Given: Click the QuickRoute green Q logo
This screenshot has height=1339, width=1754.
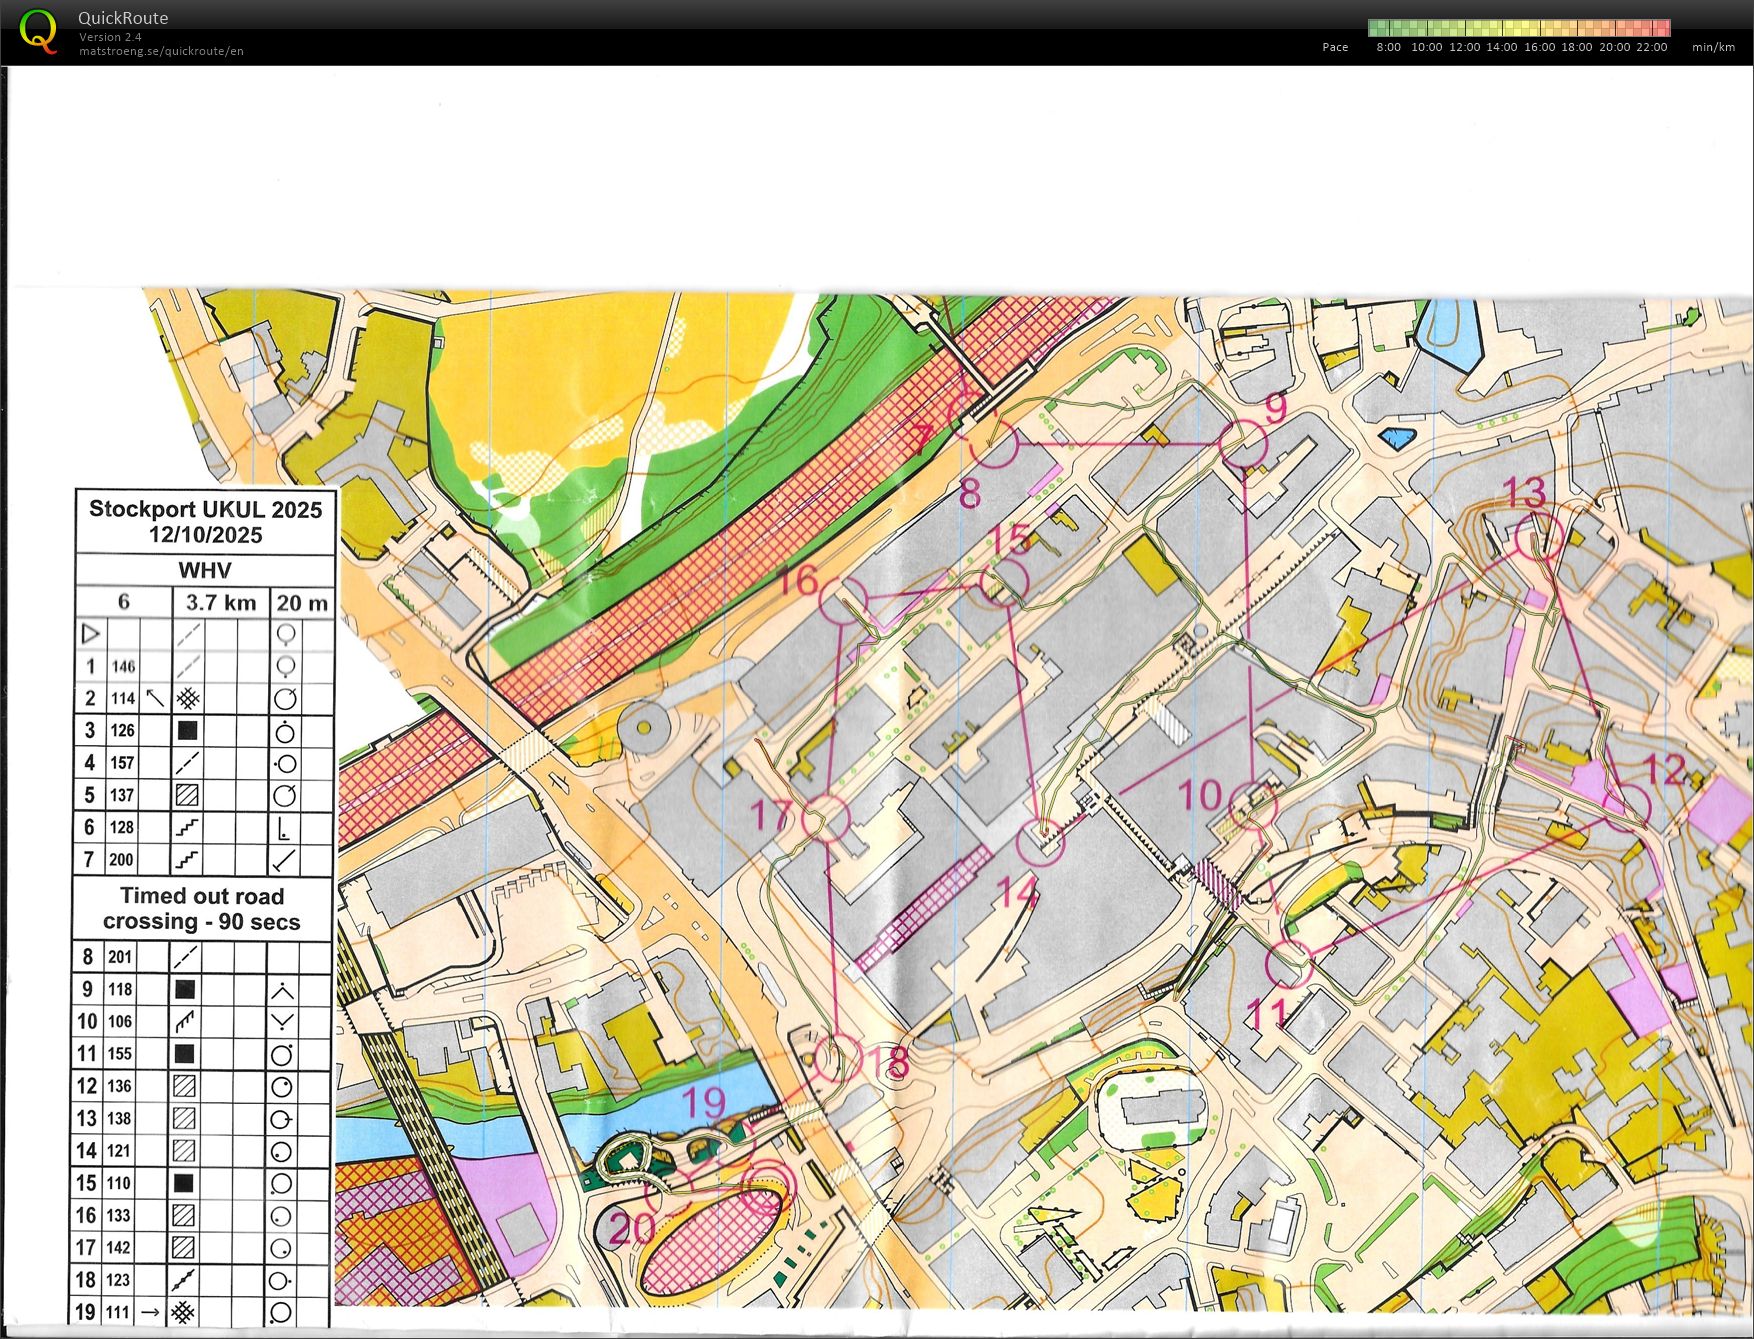Looking at the screenshot, I should coord(38,31).
